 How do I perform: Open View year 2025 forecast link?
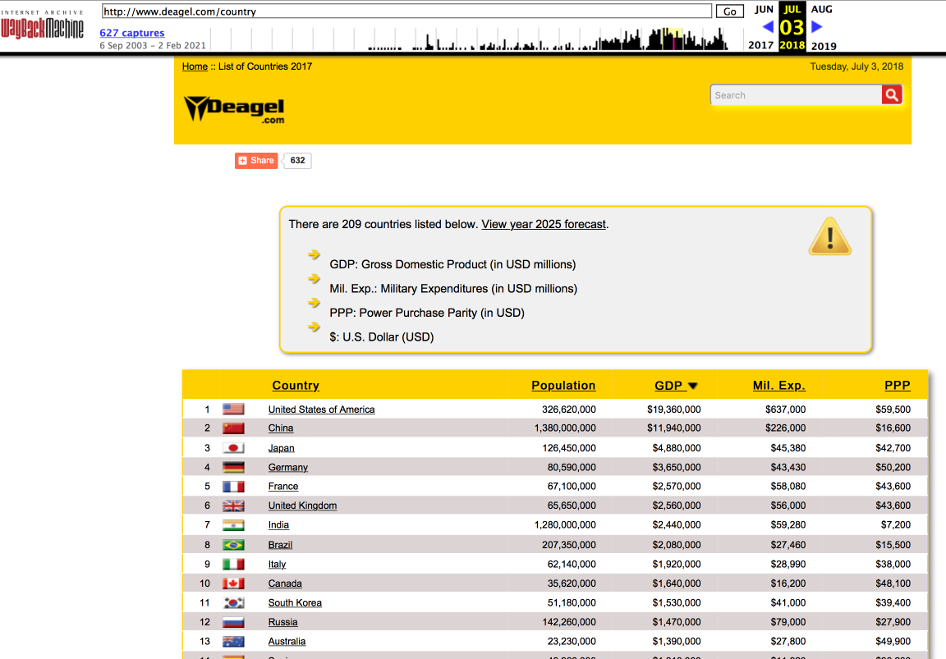(543, 224)
